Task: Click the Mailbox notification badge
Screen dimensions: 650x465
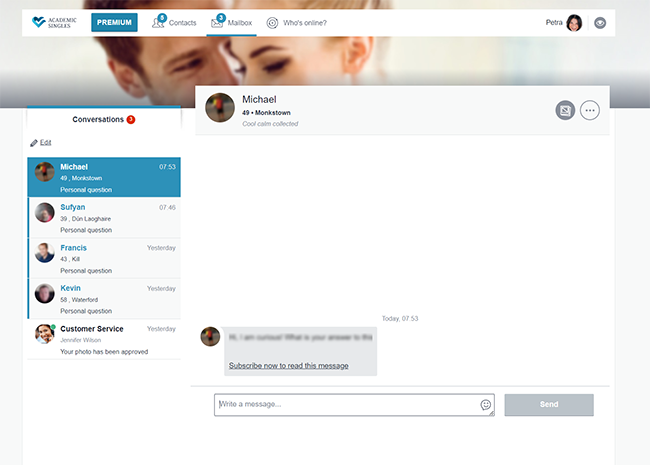Action: tap(221, 18)
